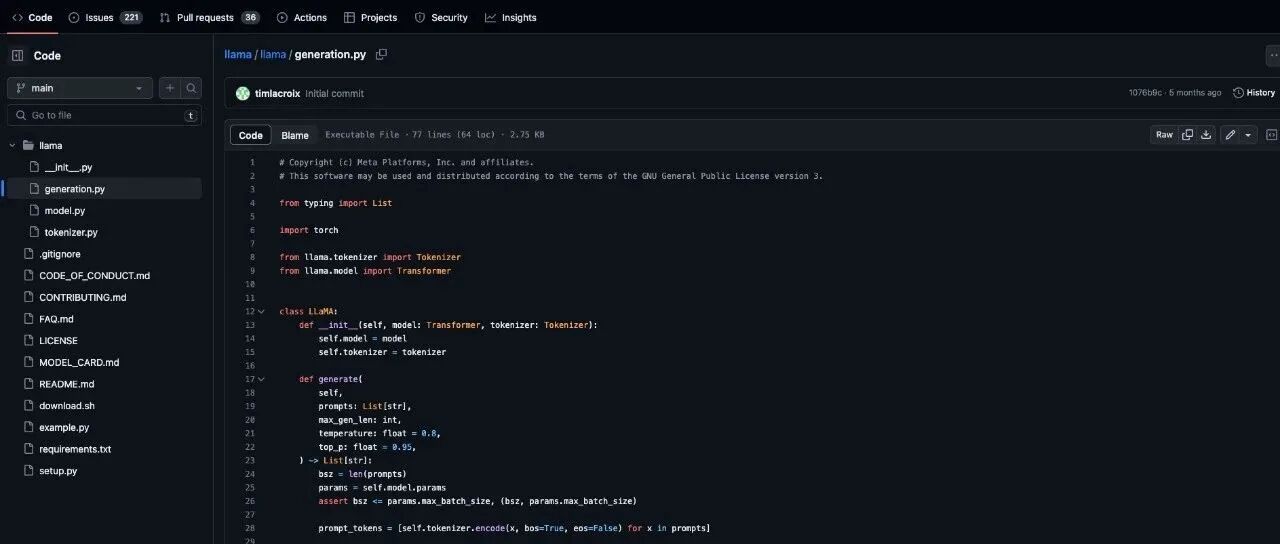
Task: Open download.sh in the file tree
Action: click(66, 405)
